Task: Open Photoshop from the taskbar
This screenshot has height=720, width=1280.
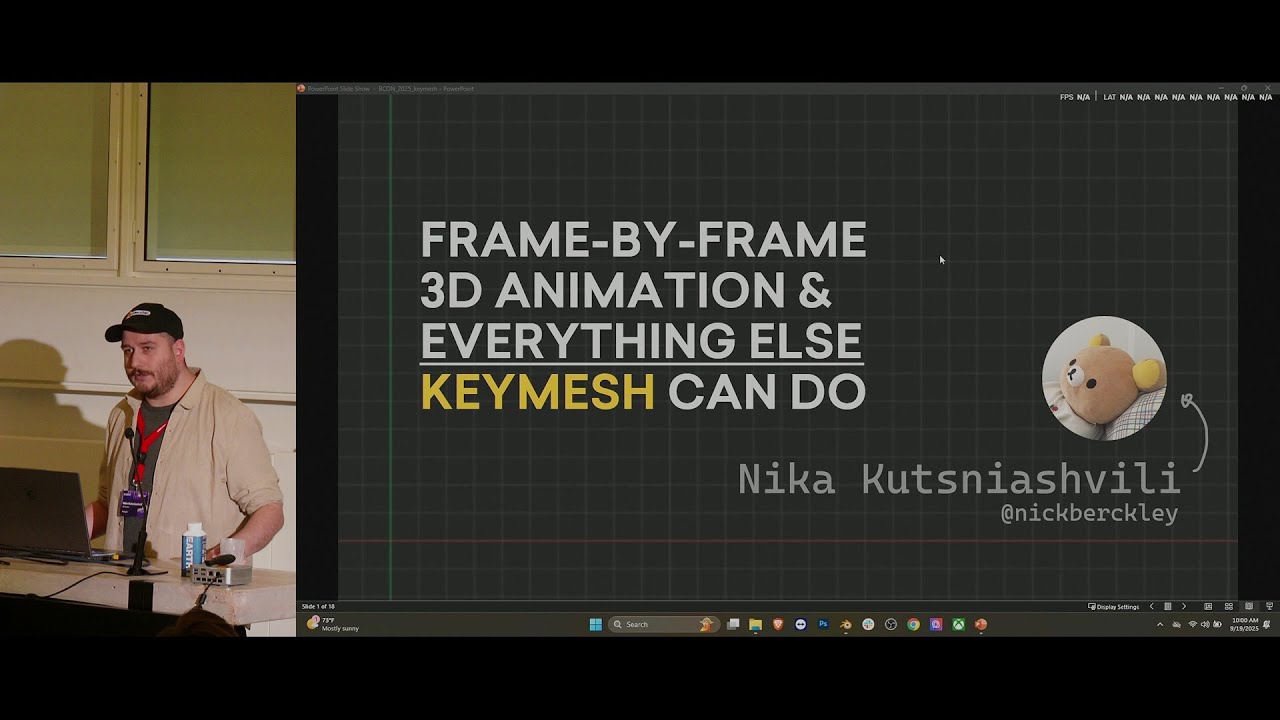Action: (823, 624)
